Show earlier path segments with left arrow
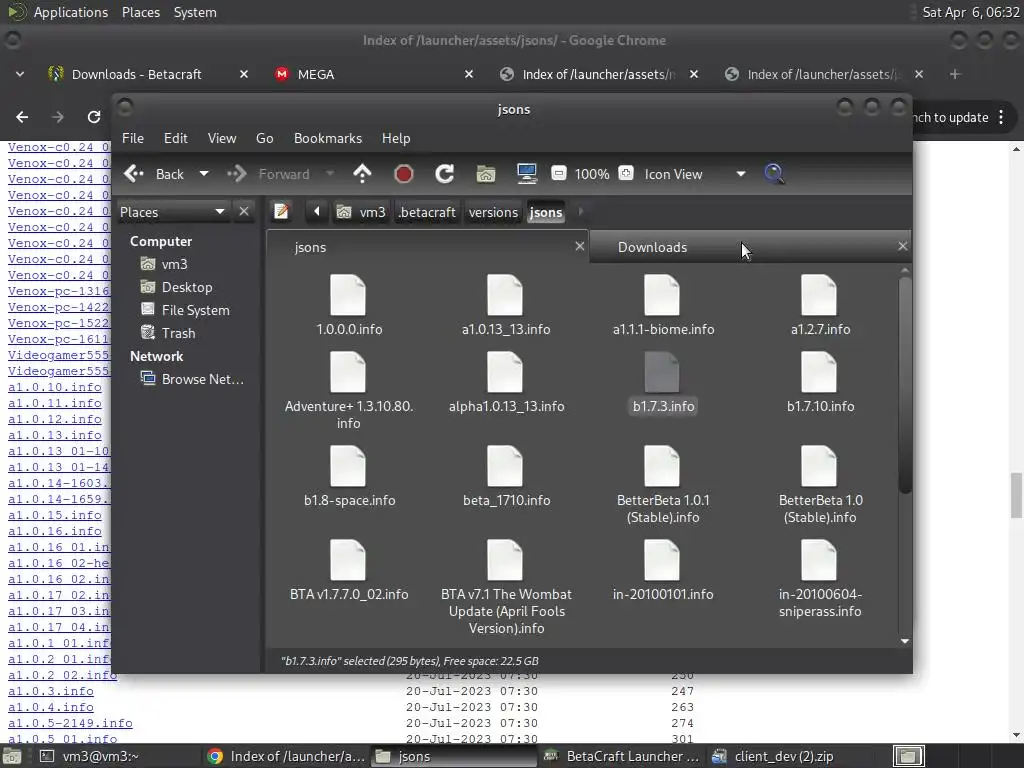1024x768 pixels. pos(317,212)
